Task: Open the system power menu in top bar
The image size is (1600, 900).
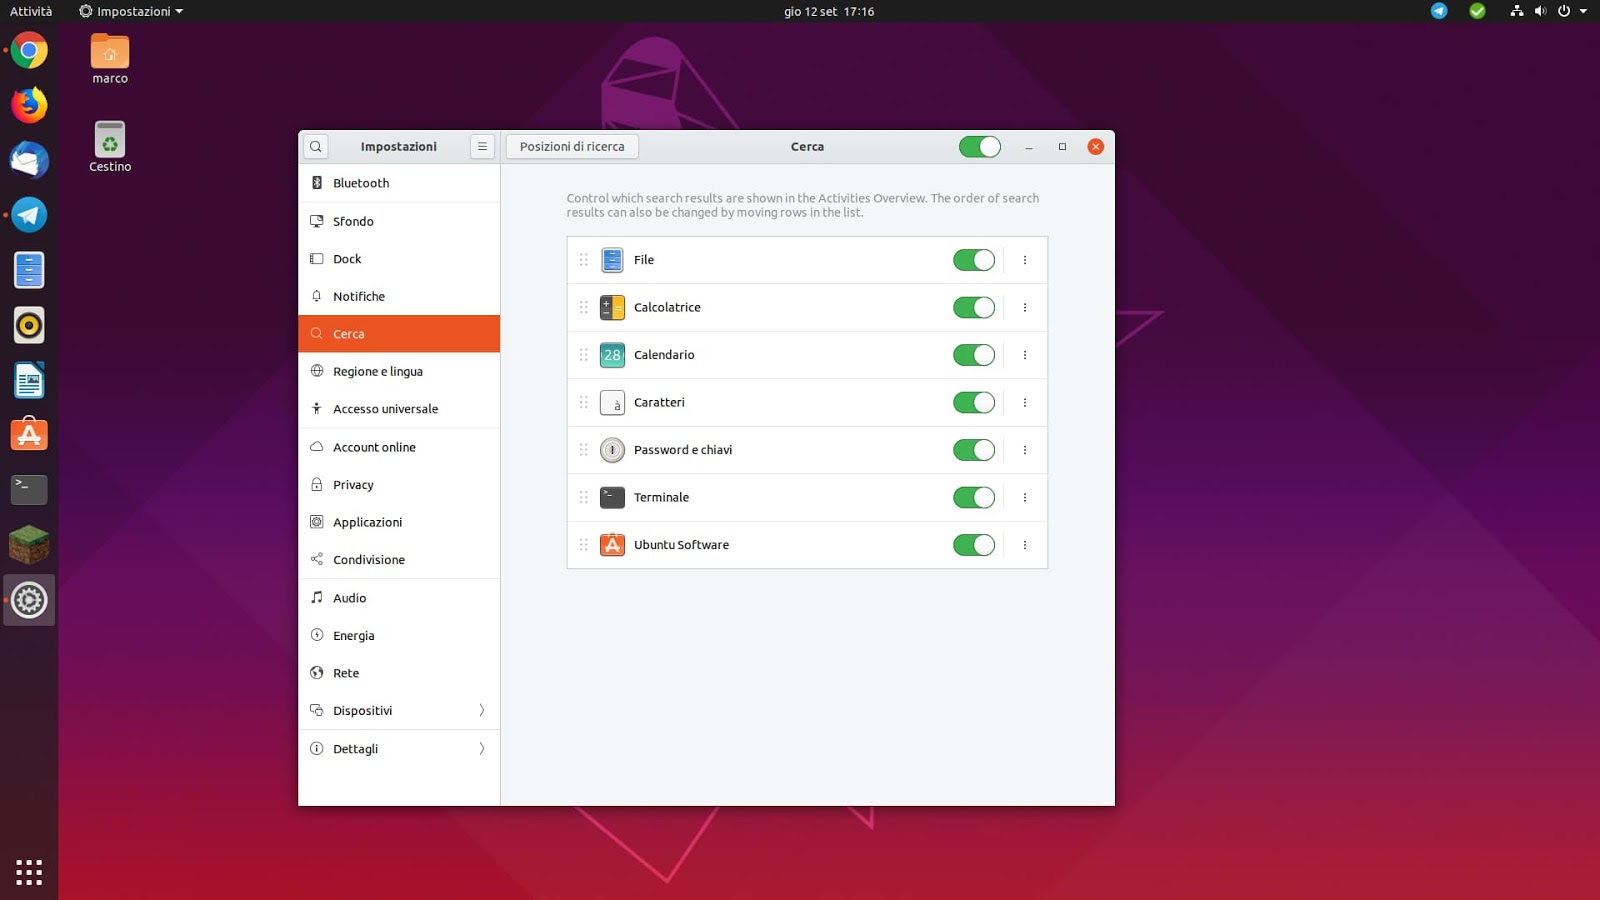Action: (x=1564, y=11)
